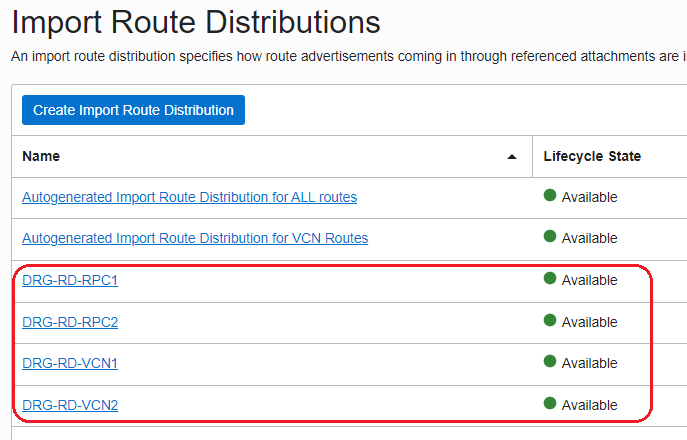
Task: Open the DRG-RD-RPC1 route distribution
Action: (70, 280)
